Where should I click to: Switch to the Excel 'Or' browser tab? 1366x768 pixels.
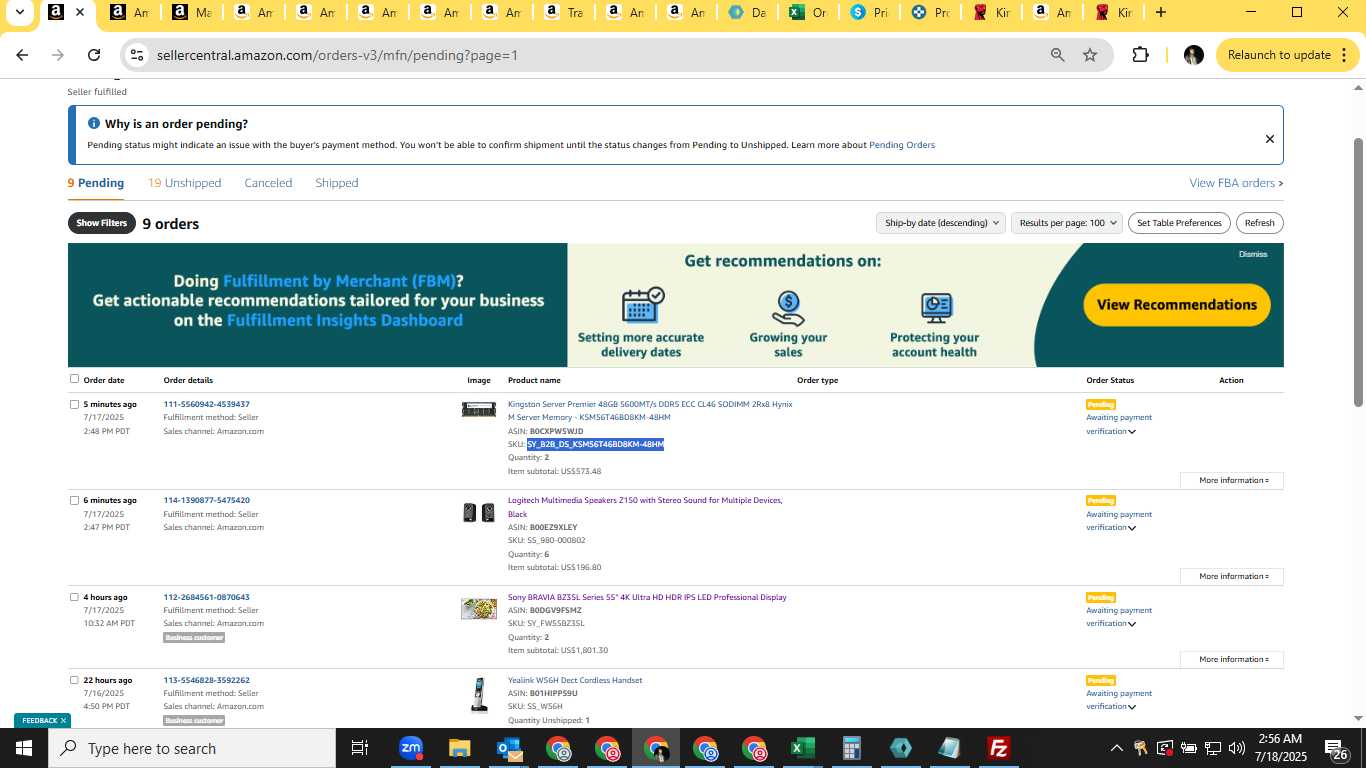pos(808,13)
